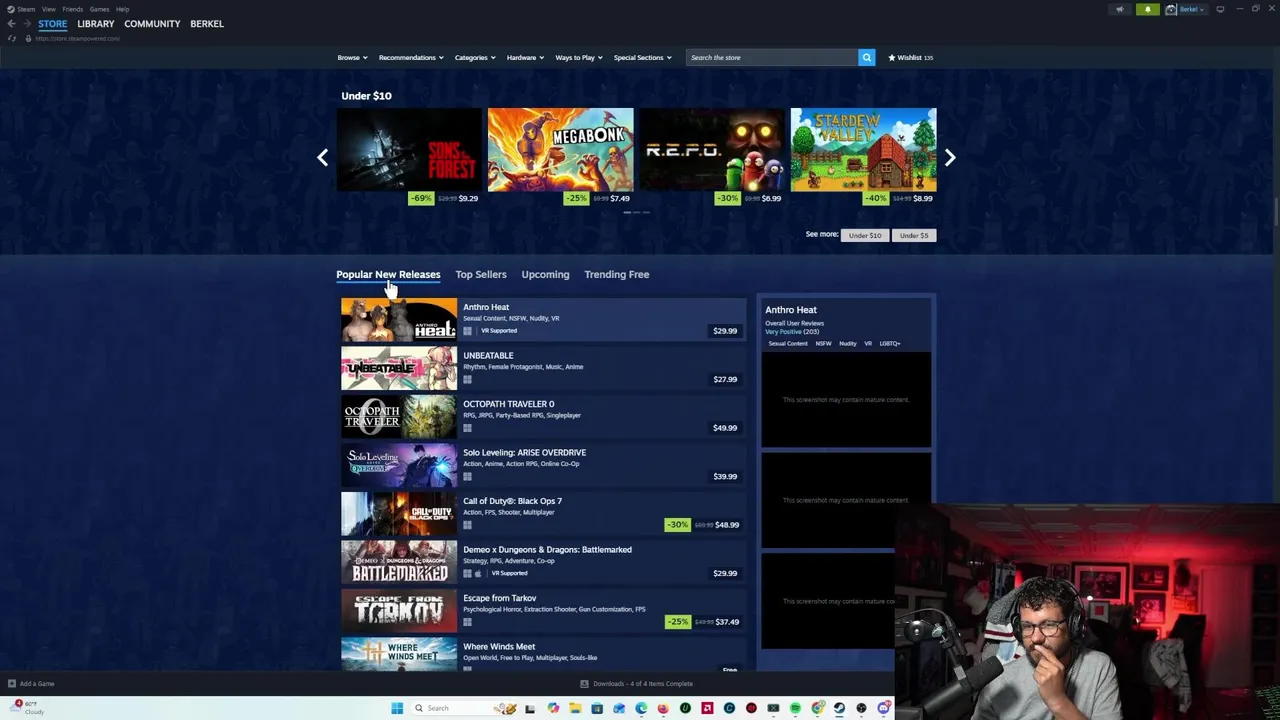Screen dimensions: 1280x720
Task: Click the Wishlist button
Action: [910, 57]
